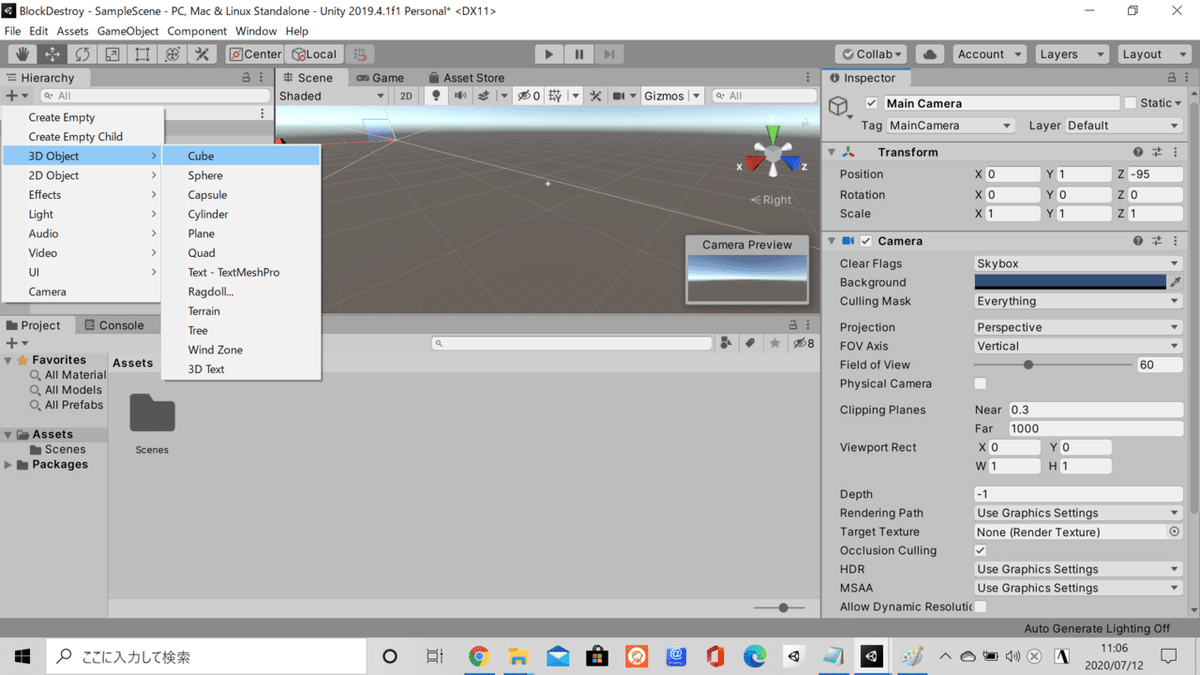Toggle pivot Center button
The image size is (1200, 675).
click(x=256, y=54)
